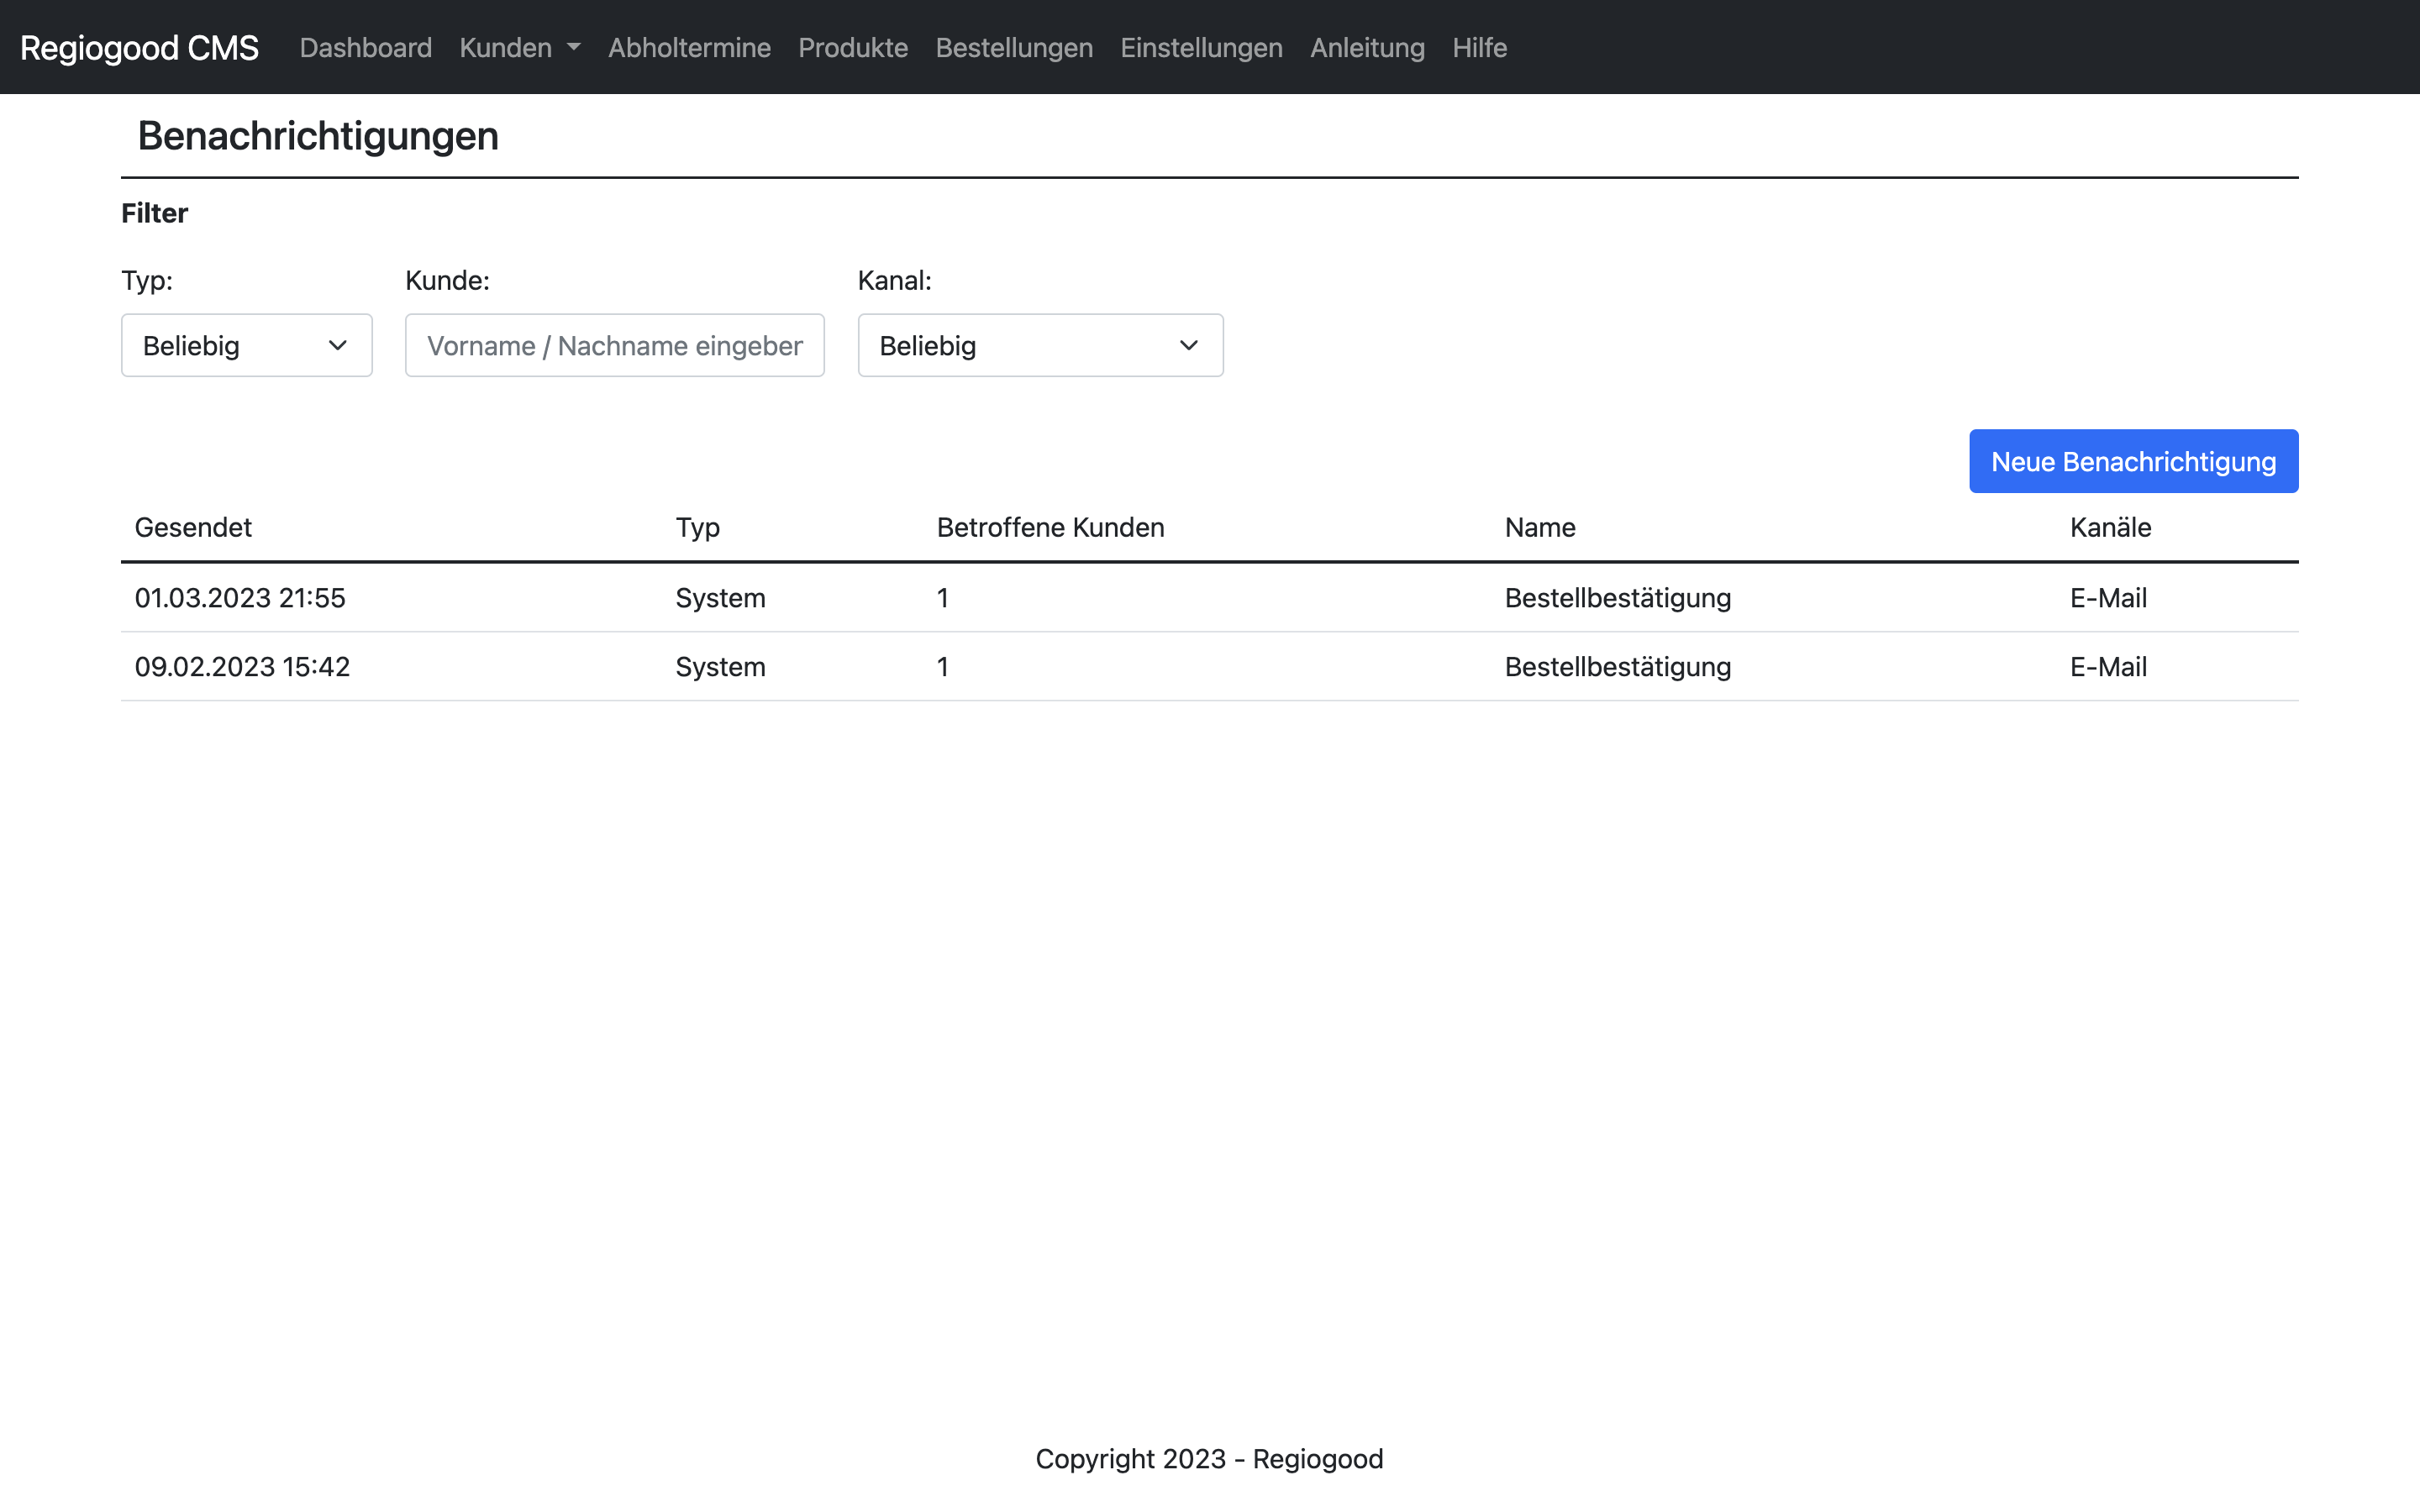The height and width of the screenshot is (1512, 2420).
Task: Click the Betroffene Kunden column header
Action: pos(1050,527)
